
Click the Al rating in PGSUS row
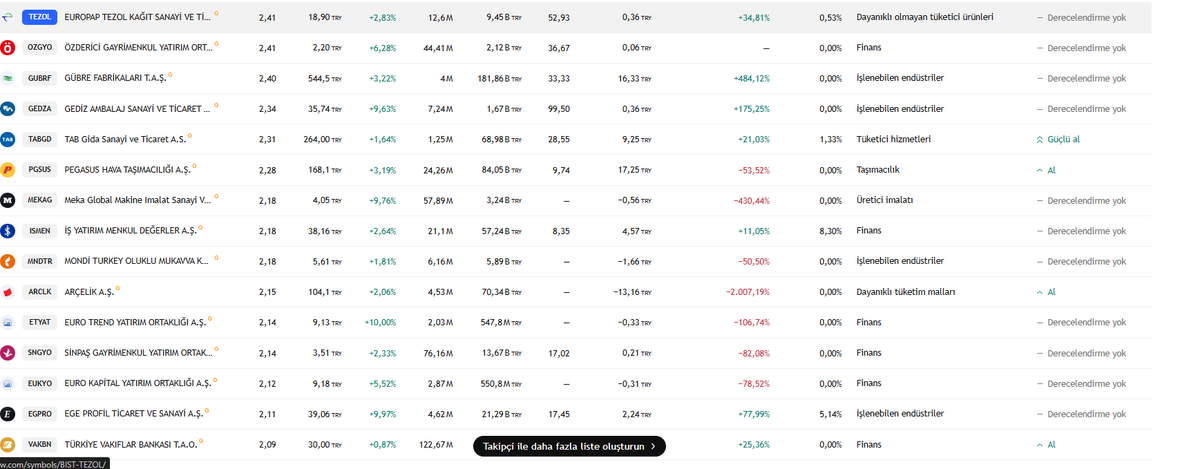(x=1046, y=170)
